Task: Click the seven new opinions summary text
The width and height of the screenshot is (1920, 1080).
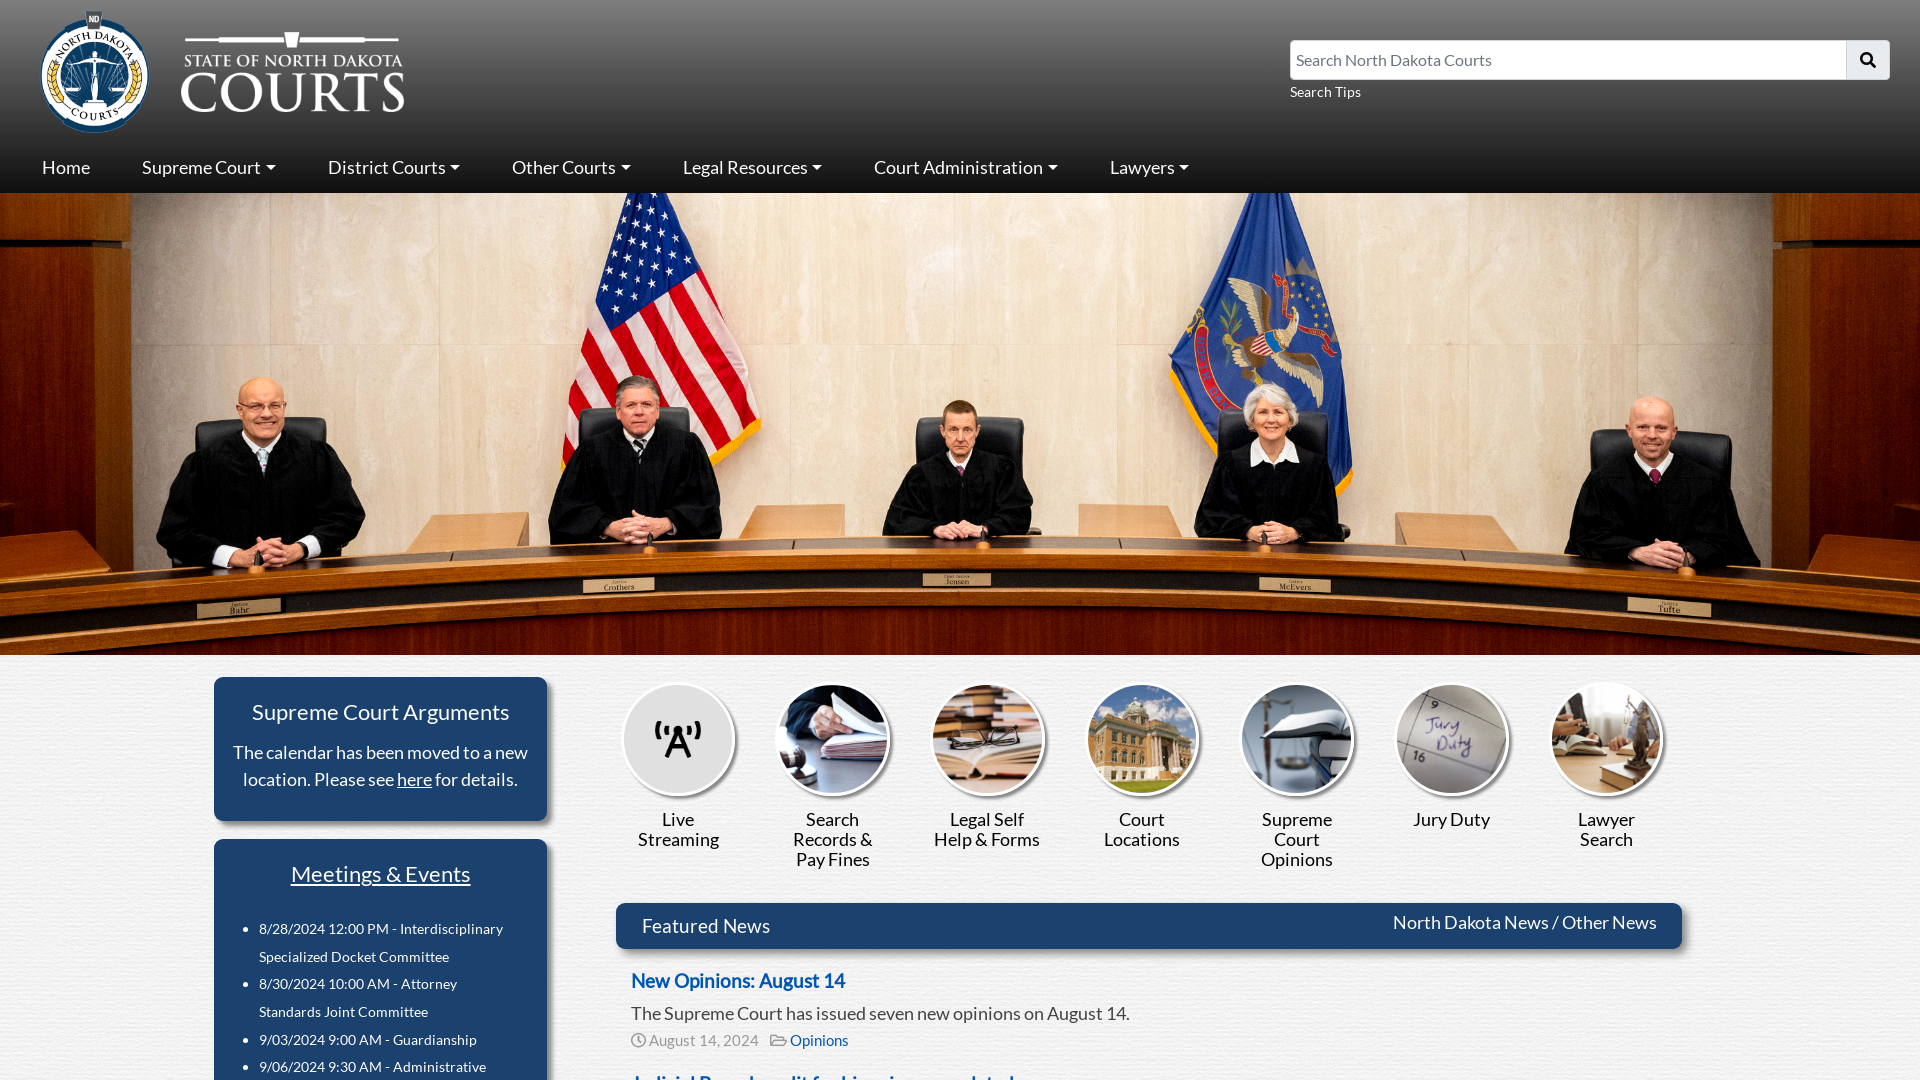Action: [x=880, y=1013]
